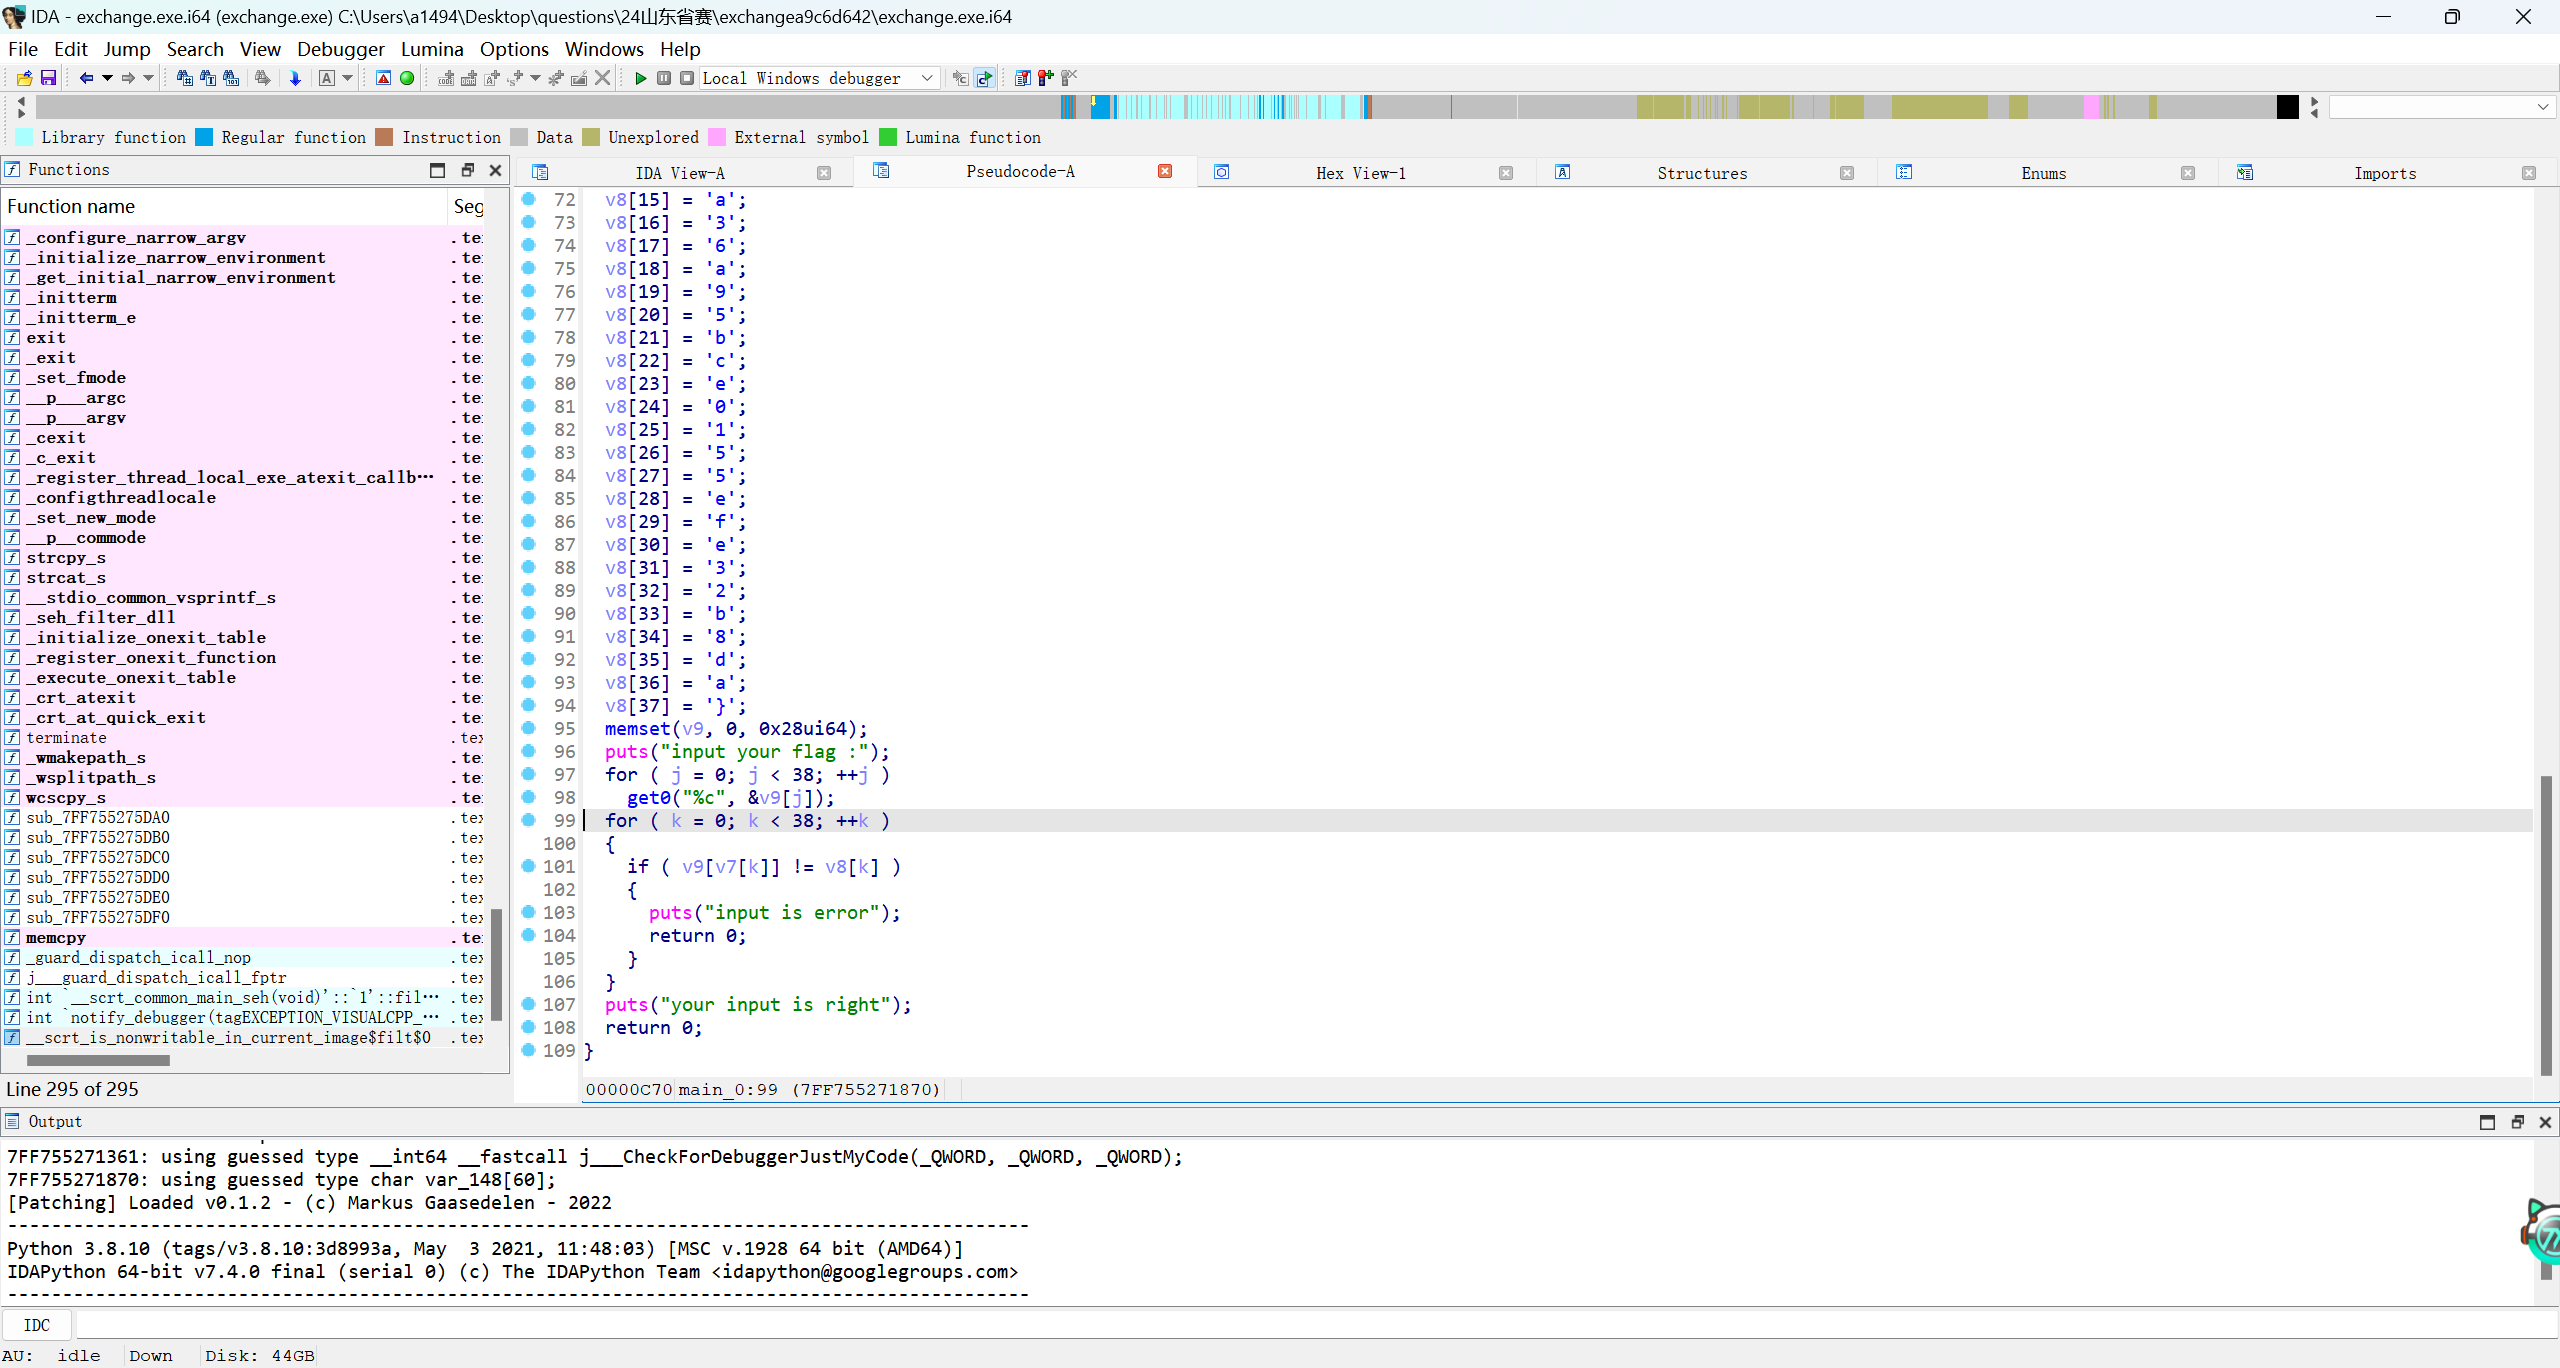Image resolution: width=2560 pixels, height=1368 pixels.
Task: Click the Hex View-1 tab icon
Action: pyautogui.click(x=1222, y=172)
